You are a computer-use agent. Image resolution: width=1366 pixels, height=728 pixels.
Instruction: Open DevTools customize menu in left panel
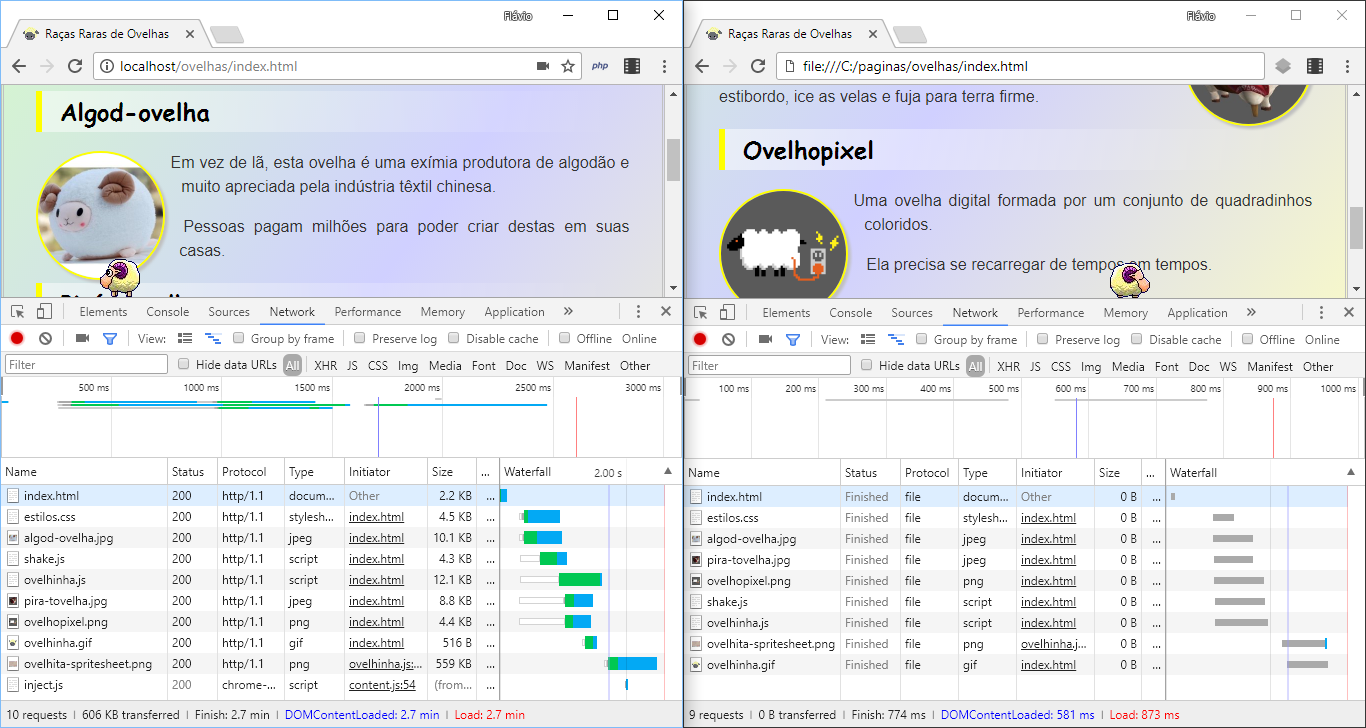pyautogui.click(x=638, y=312)
